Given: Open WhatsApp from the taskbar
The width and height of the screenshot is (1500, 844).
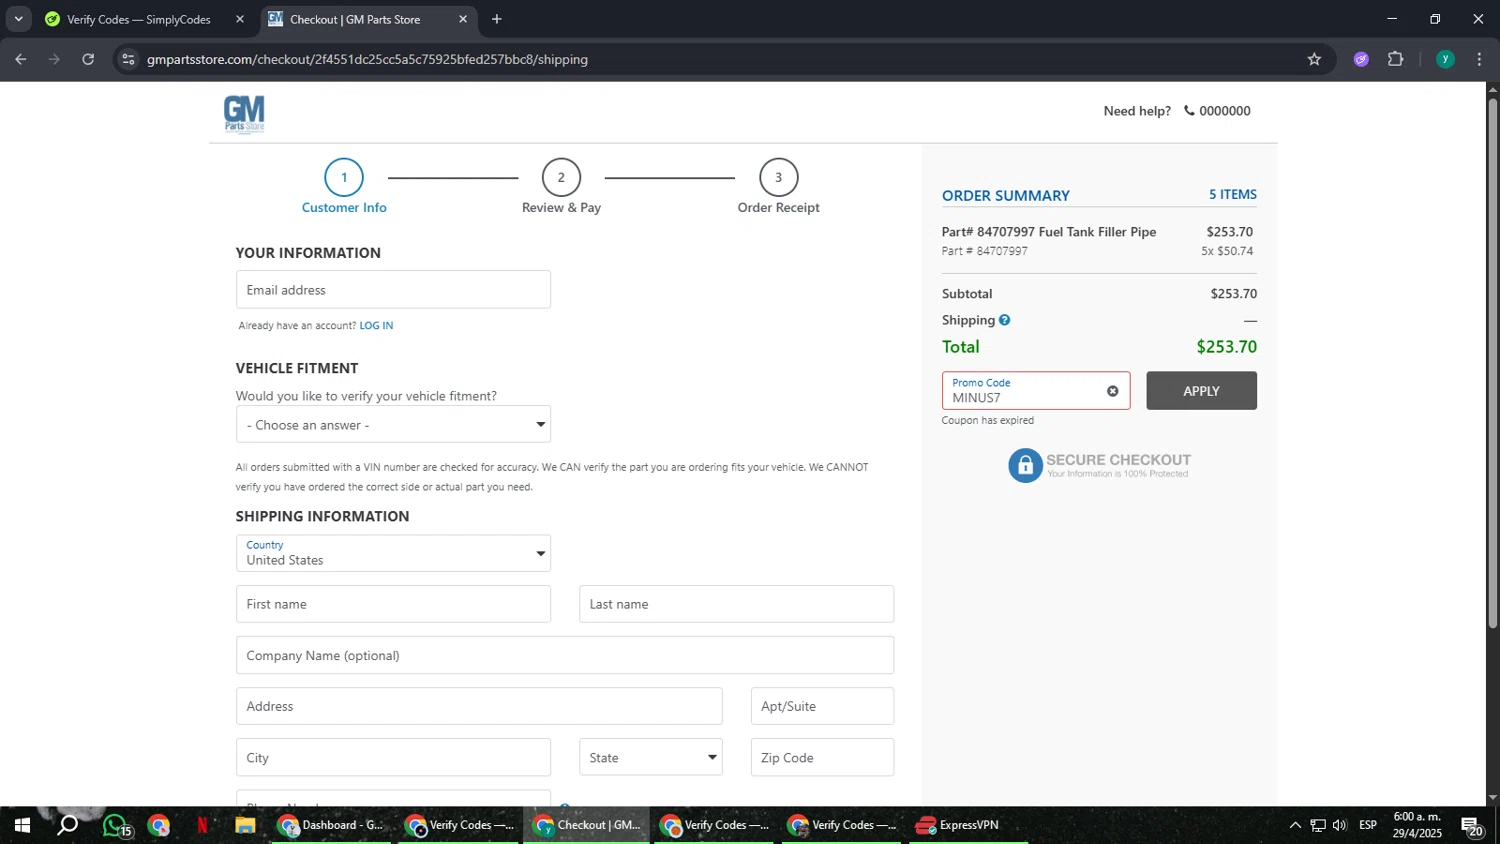Looking at the screenshot, I should pyautogui.click(x=115, y=826).
